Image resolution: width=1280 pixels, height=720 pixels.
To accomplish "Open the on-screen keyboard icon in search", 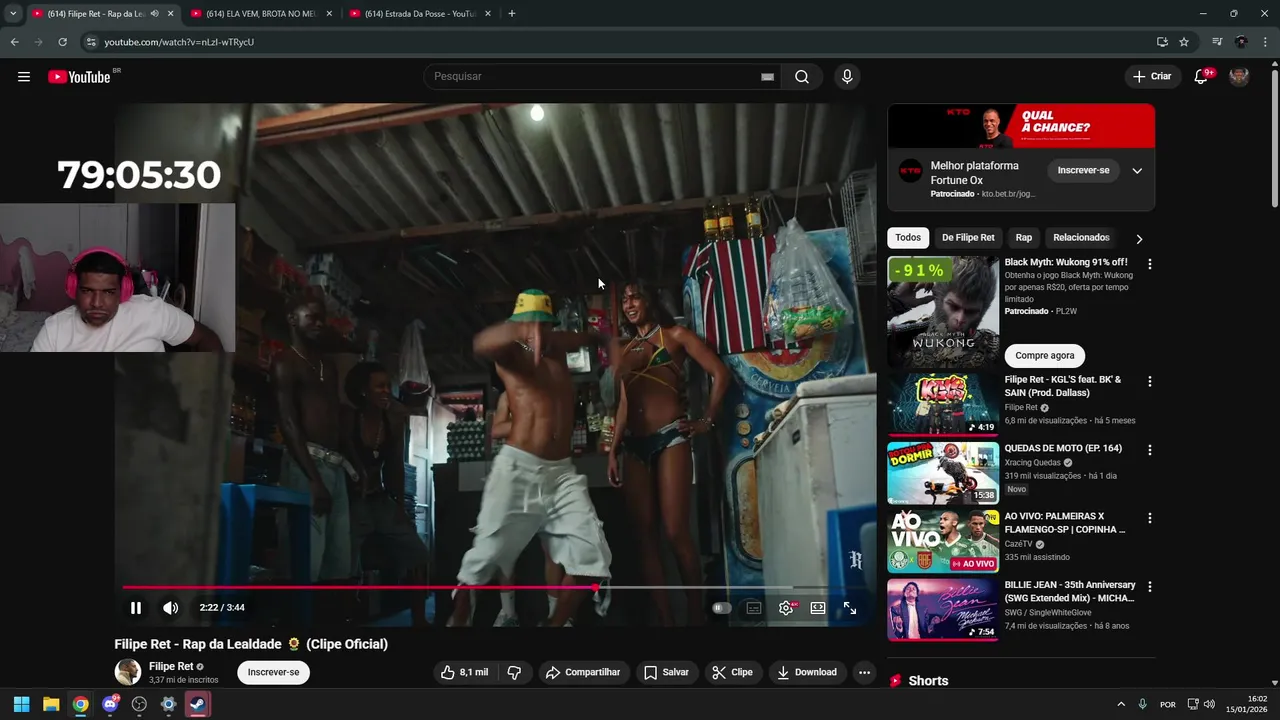I will point(767,77).
